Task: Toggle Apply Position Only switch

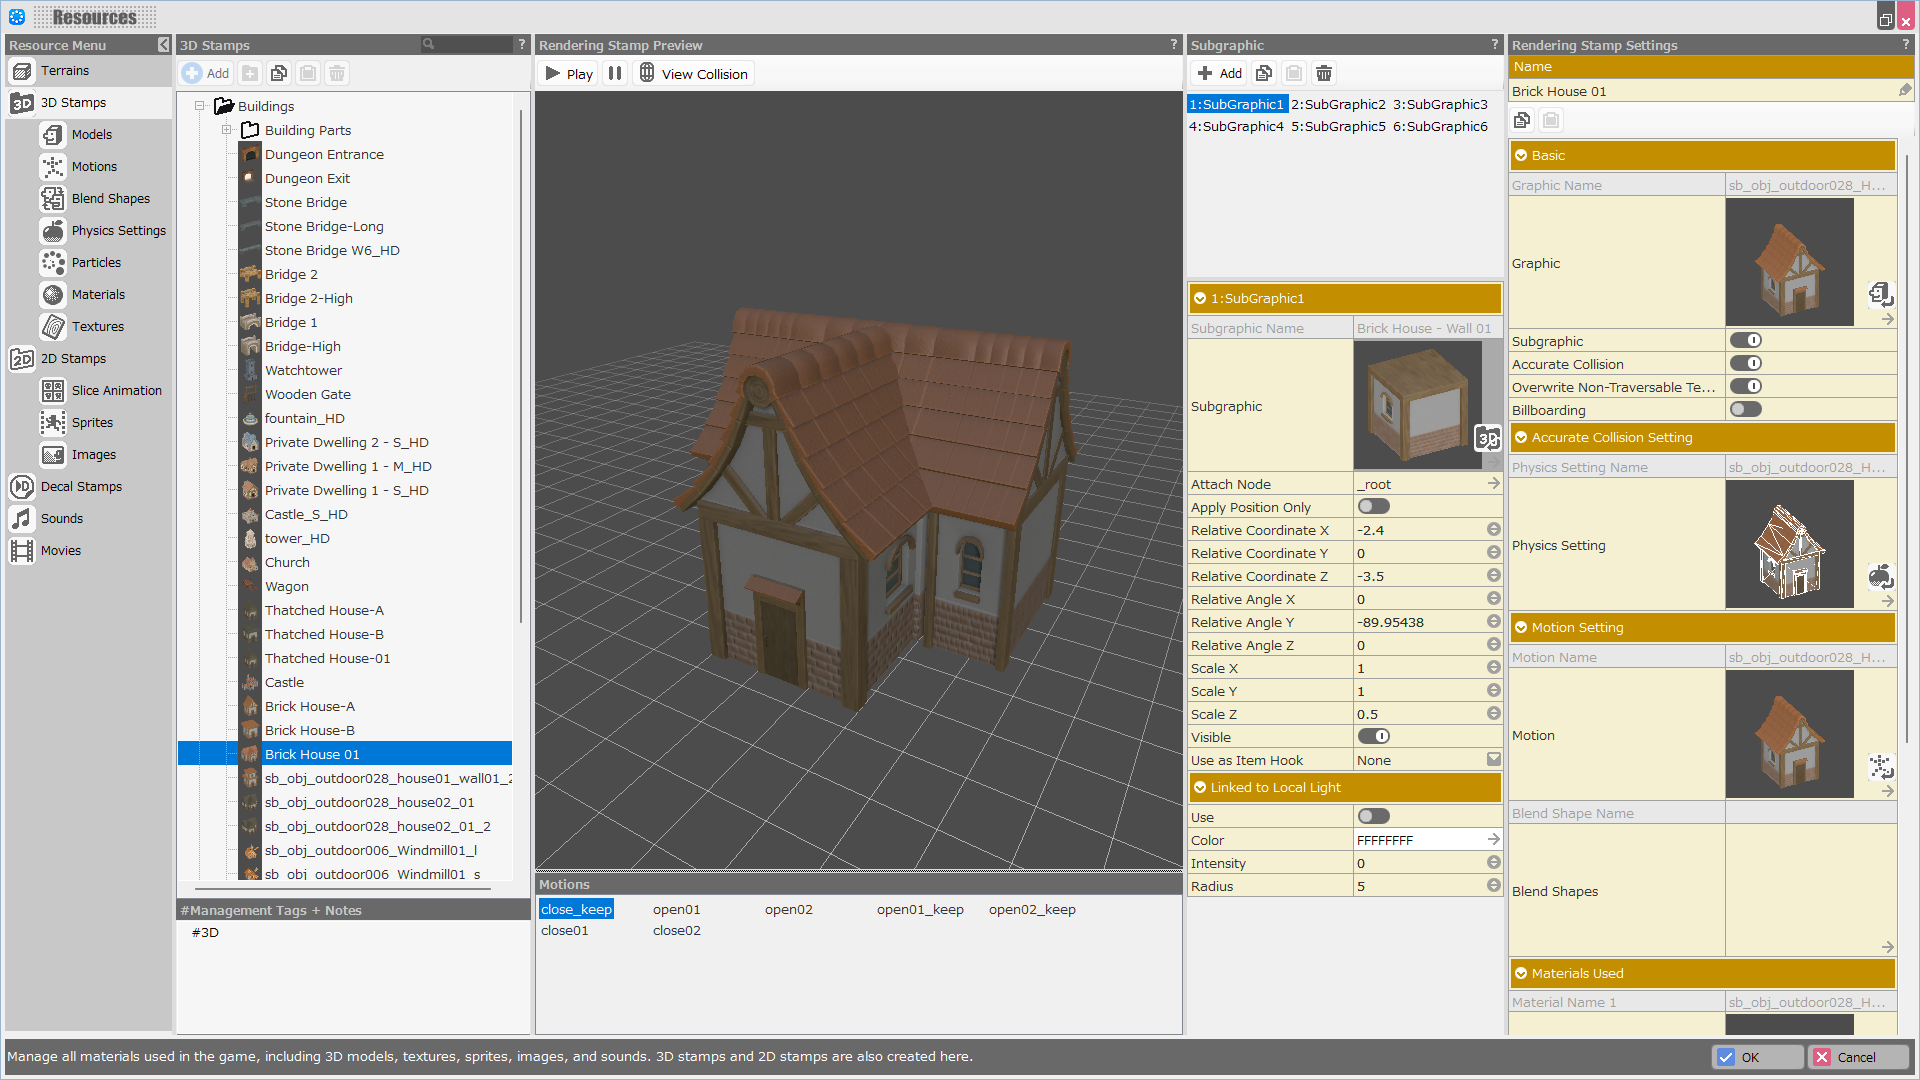Action: click(x=1373, y=507)
